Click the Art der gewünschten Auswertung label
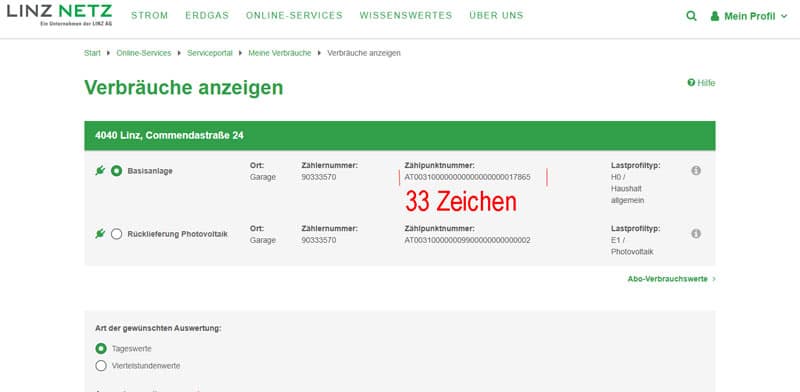The height and width of the screenshot is (392, 800). click(158, 328)
